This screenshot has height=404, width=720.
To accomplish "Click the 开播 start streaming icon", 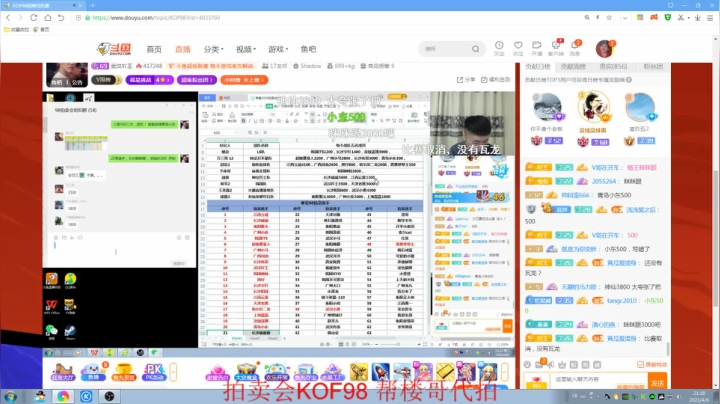I will 537,48.
